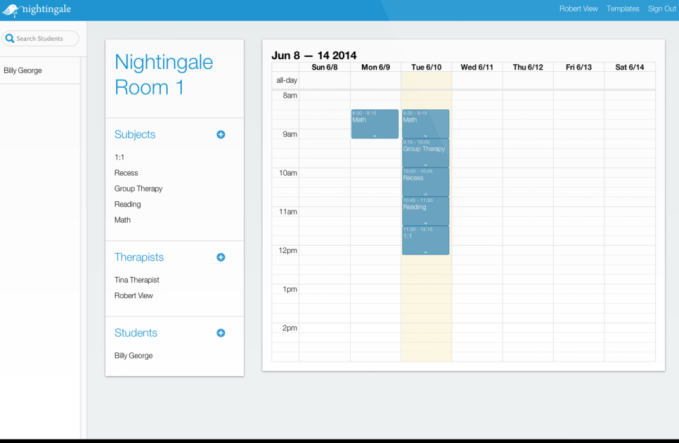Open Tuesday's Group Therapy event
Viewport: 679px width, 443px height.
[426, 153]
